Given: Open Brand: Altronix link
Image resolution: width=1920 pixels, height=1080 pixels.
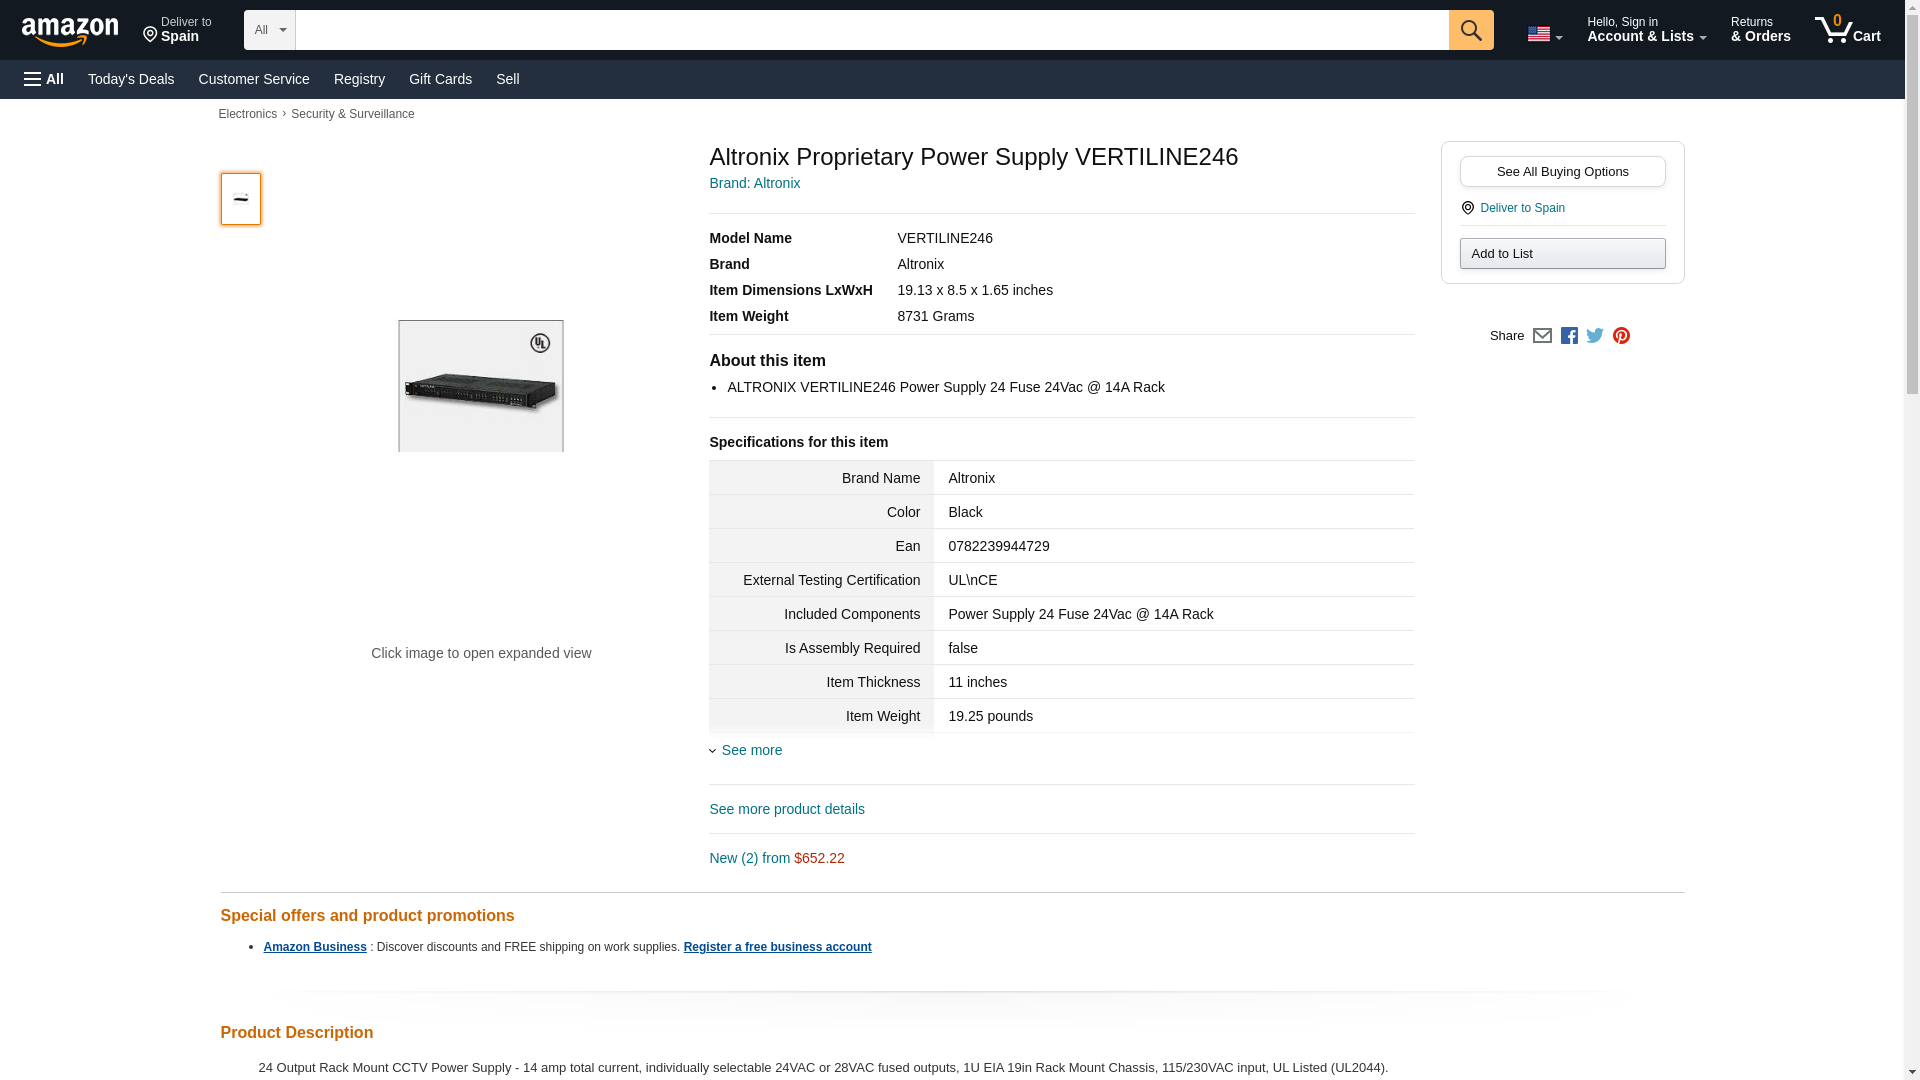Looking at the screenshot, I should click(x=754, y=183).
